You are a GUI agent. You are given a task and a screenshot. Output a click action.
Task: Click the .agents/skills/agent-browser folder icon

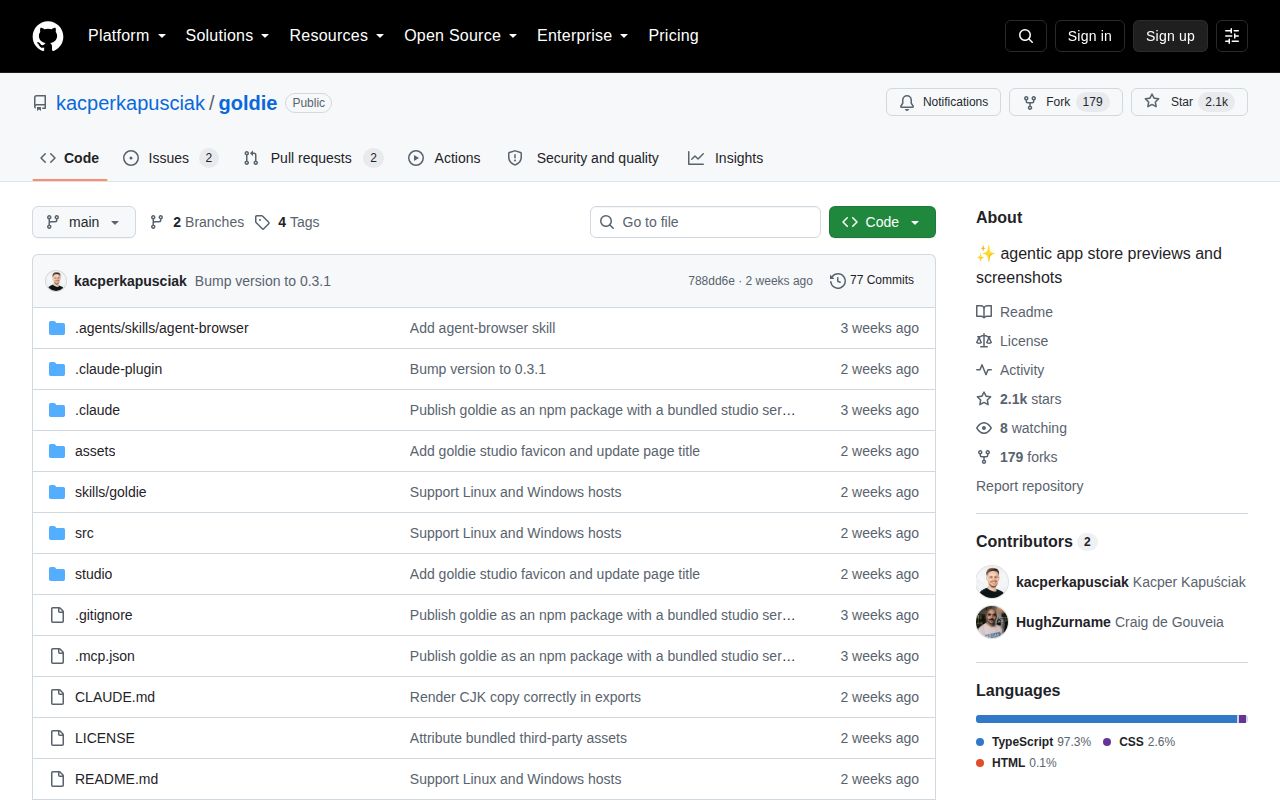pyautogui.click(x=57, y=328)
